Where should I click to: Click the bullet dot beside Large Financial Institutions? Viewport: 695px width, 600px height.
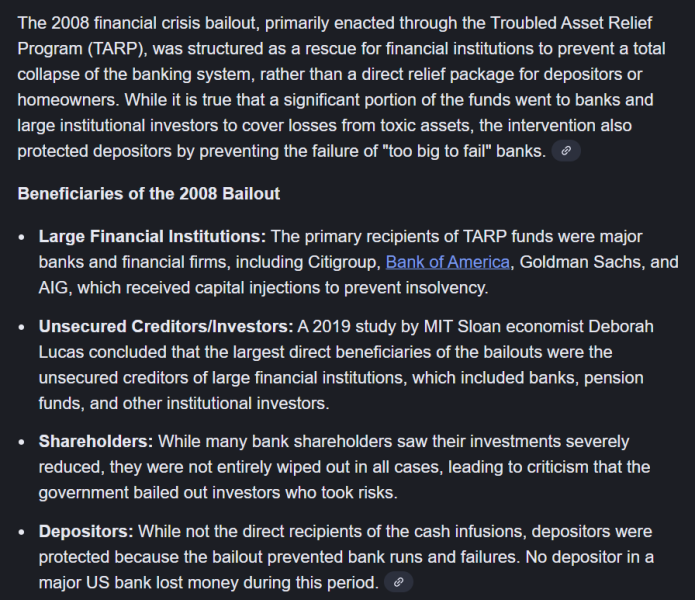tap(23, 237)
